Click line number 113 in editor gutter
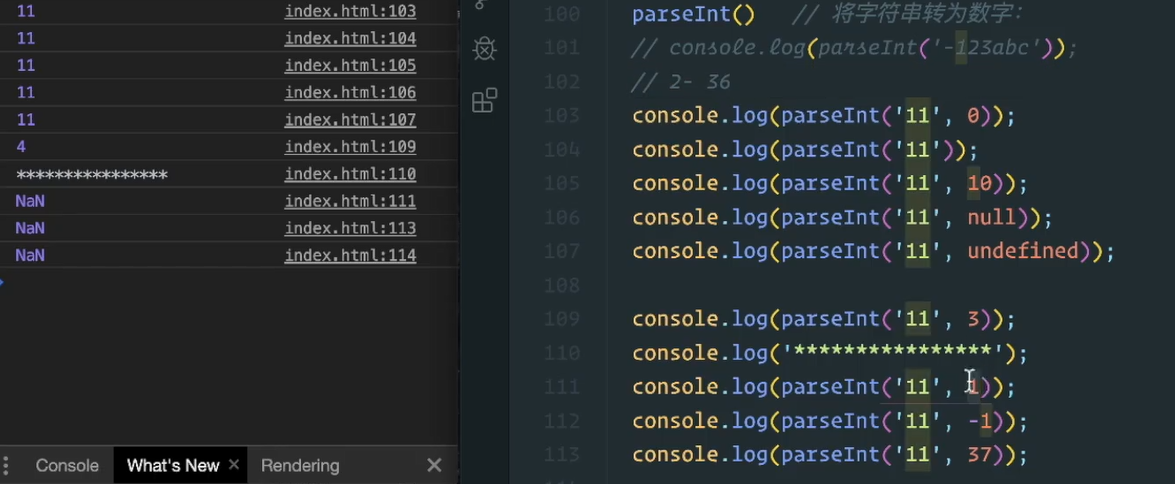The width and height of the screenshot is (1175, 484). tap(562, 455)
